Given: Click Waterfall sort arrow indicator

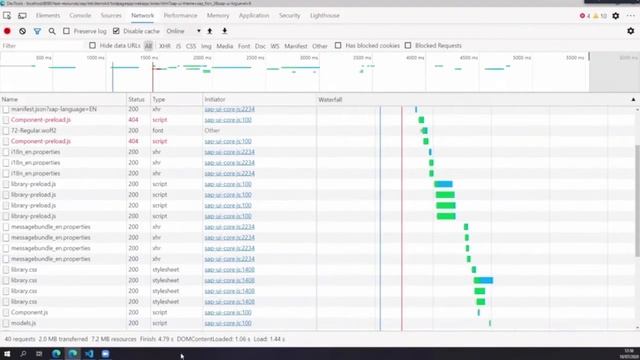Looking at the screenshot, I should point(633,100).
